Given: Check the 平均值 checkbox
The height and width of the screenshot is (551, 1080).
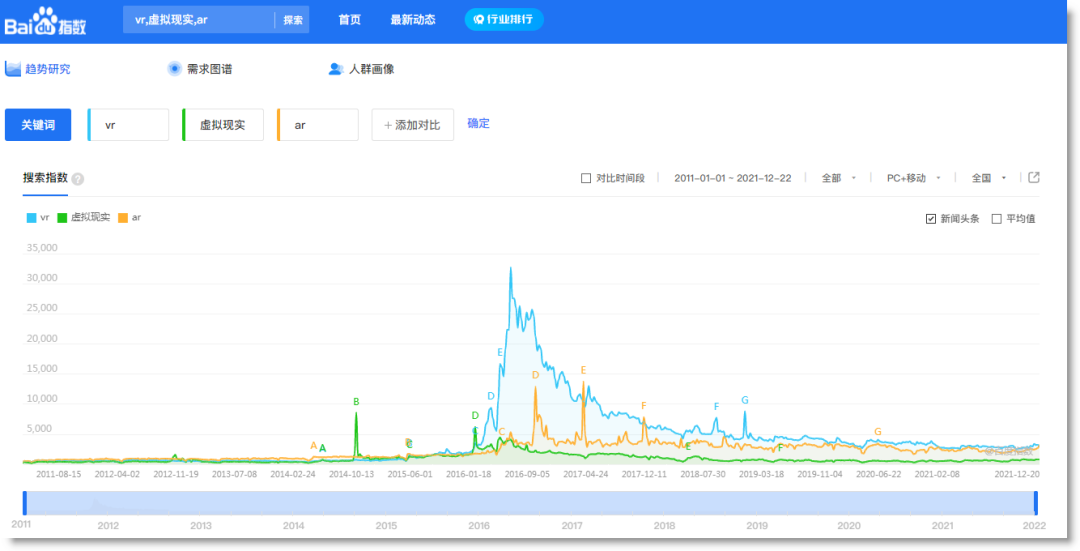Looking at the screenshot, I should pos(996,218).
